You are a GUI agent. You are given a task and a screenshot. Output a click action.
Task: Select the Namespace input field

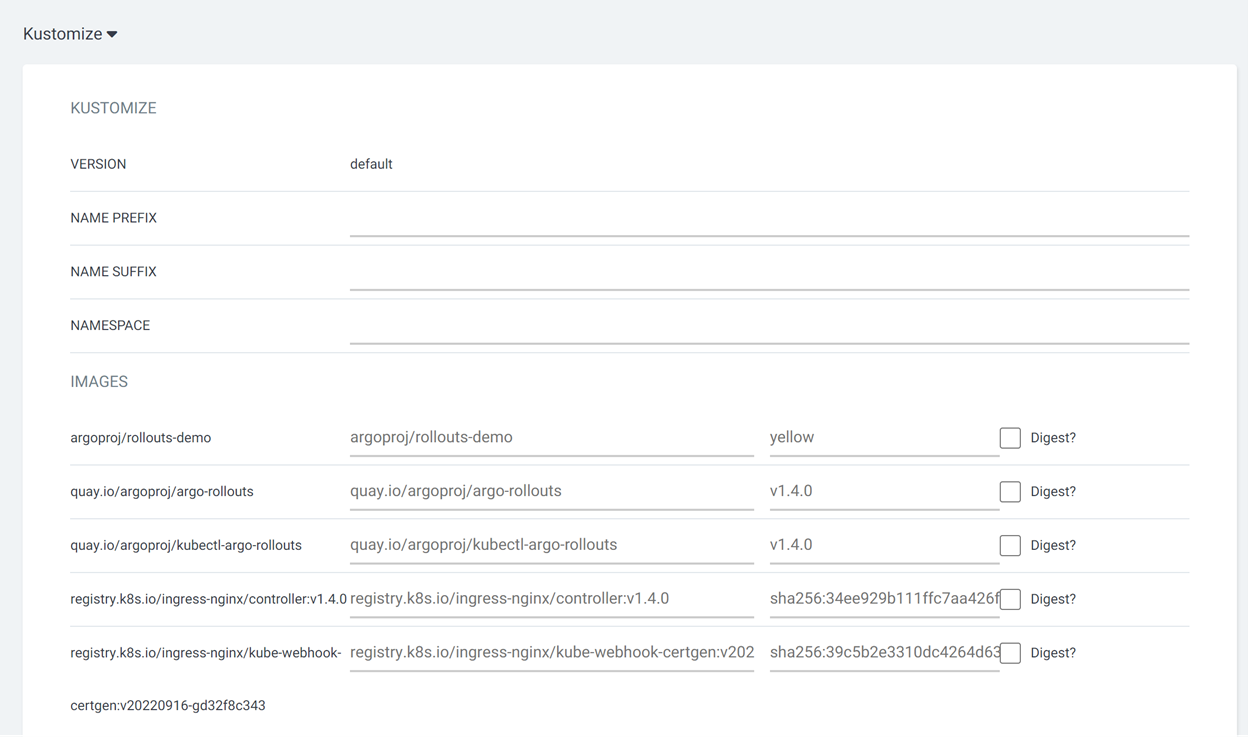point(768,328)
